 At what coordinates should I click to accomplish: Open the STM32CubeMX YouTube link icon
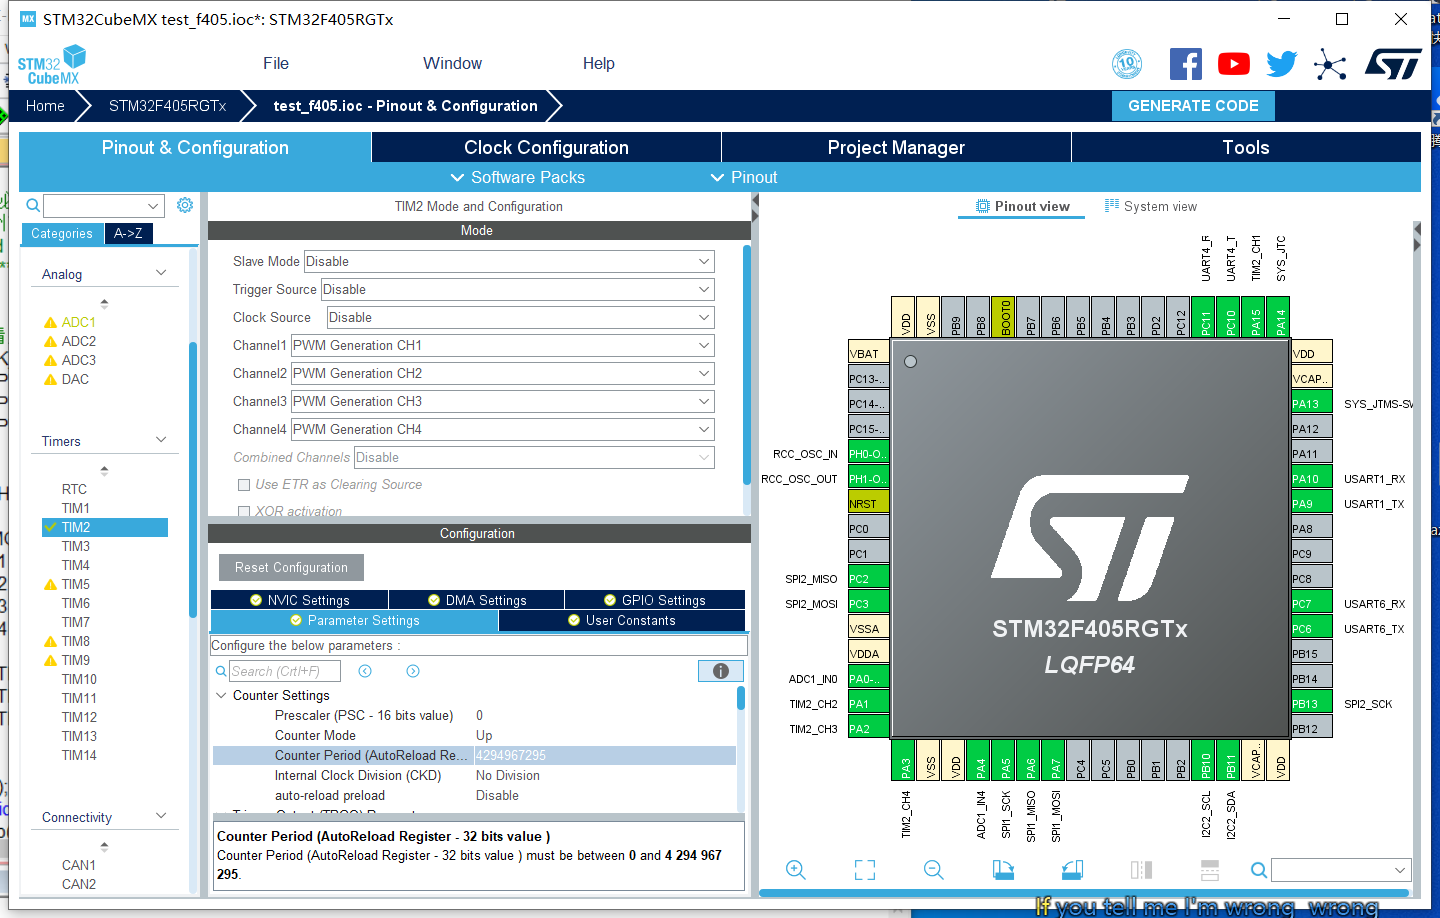click(x=1233, y=63)
